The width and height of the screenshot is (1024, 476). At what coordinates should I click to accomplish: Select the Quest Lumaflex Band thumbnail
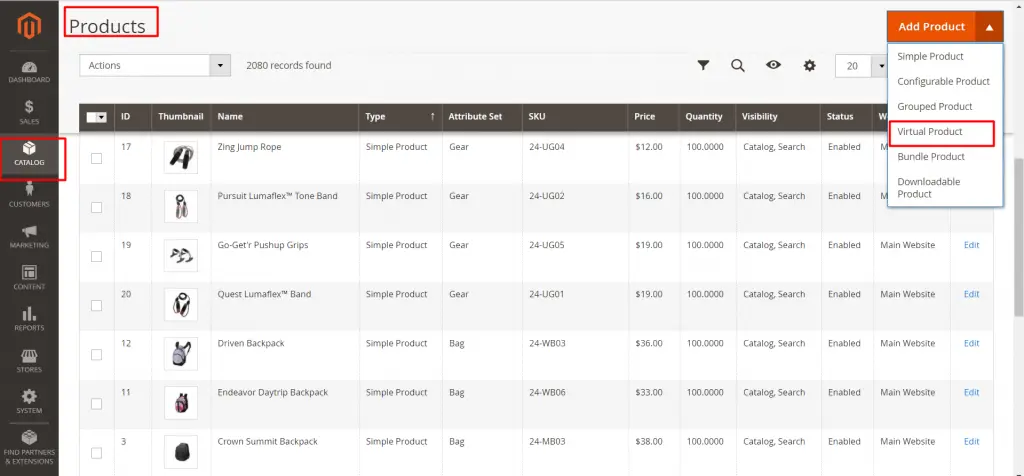tap(181, 304)
